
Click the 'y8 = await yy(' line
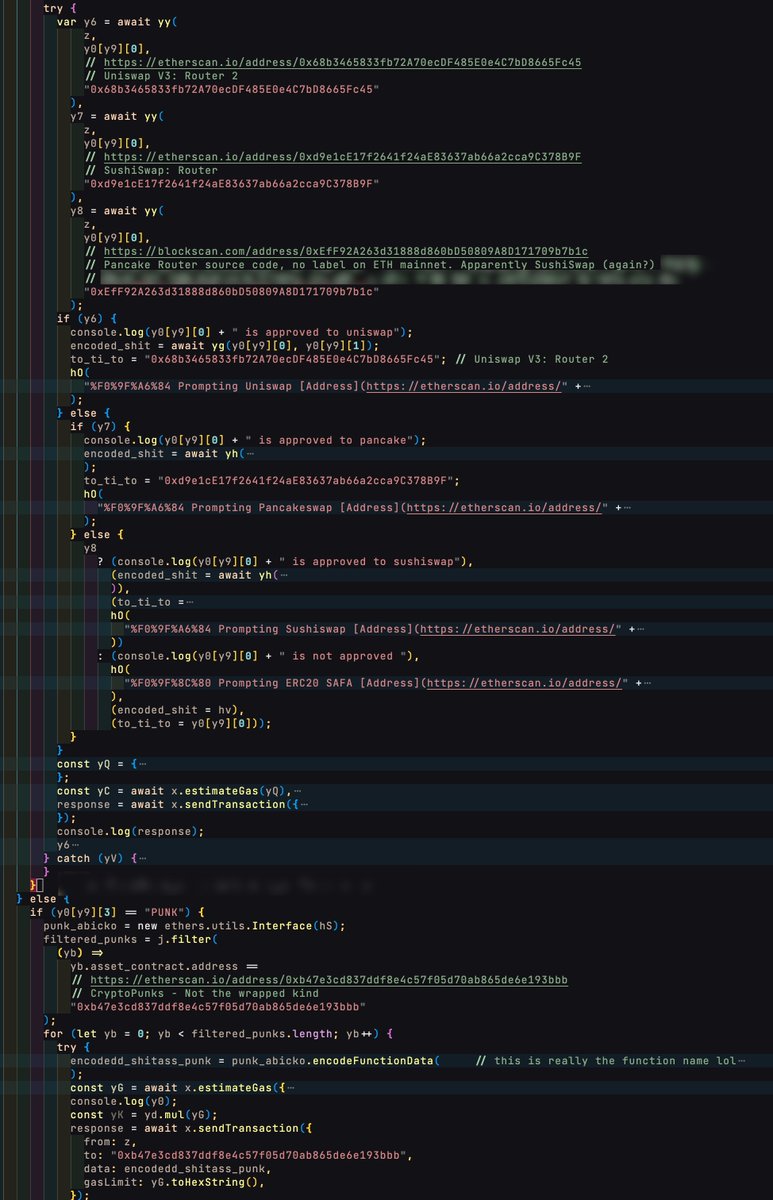[116, 211]
